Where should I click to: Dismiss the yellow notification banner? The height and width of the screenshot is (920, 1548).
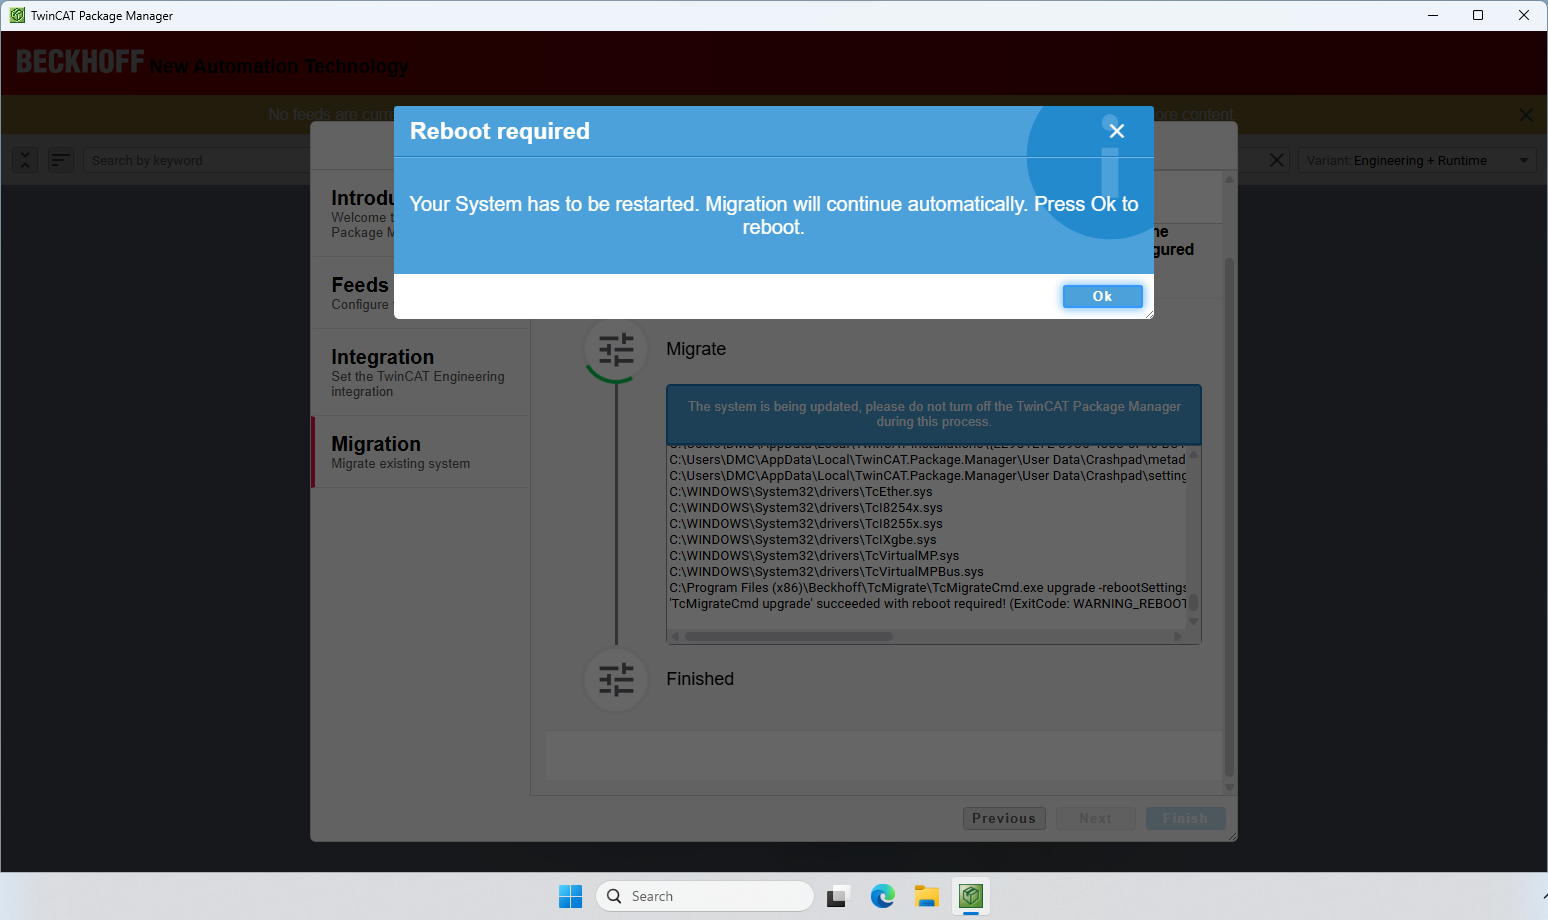(1526, 115)
